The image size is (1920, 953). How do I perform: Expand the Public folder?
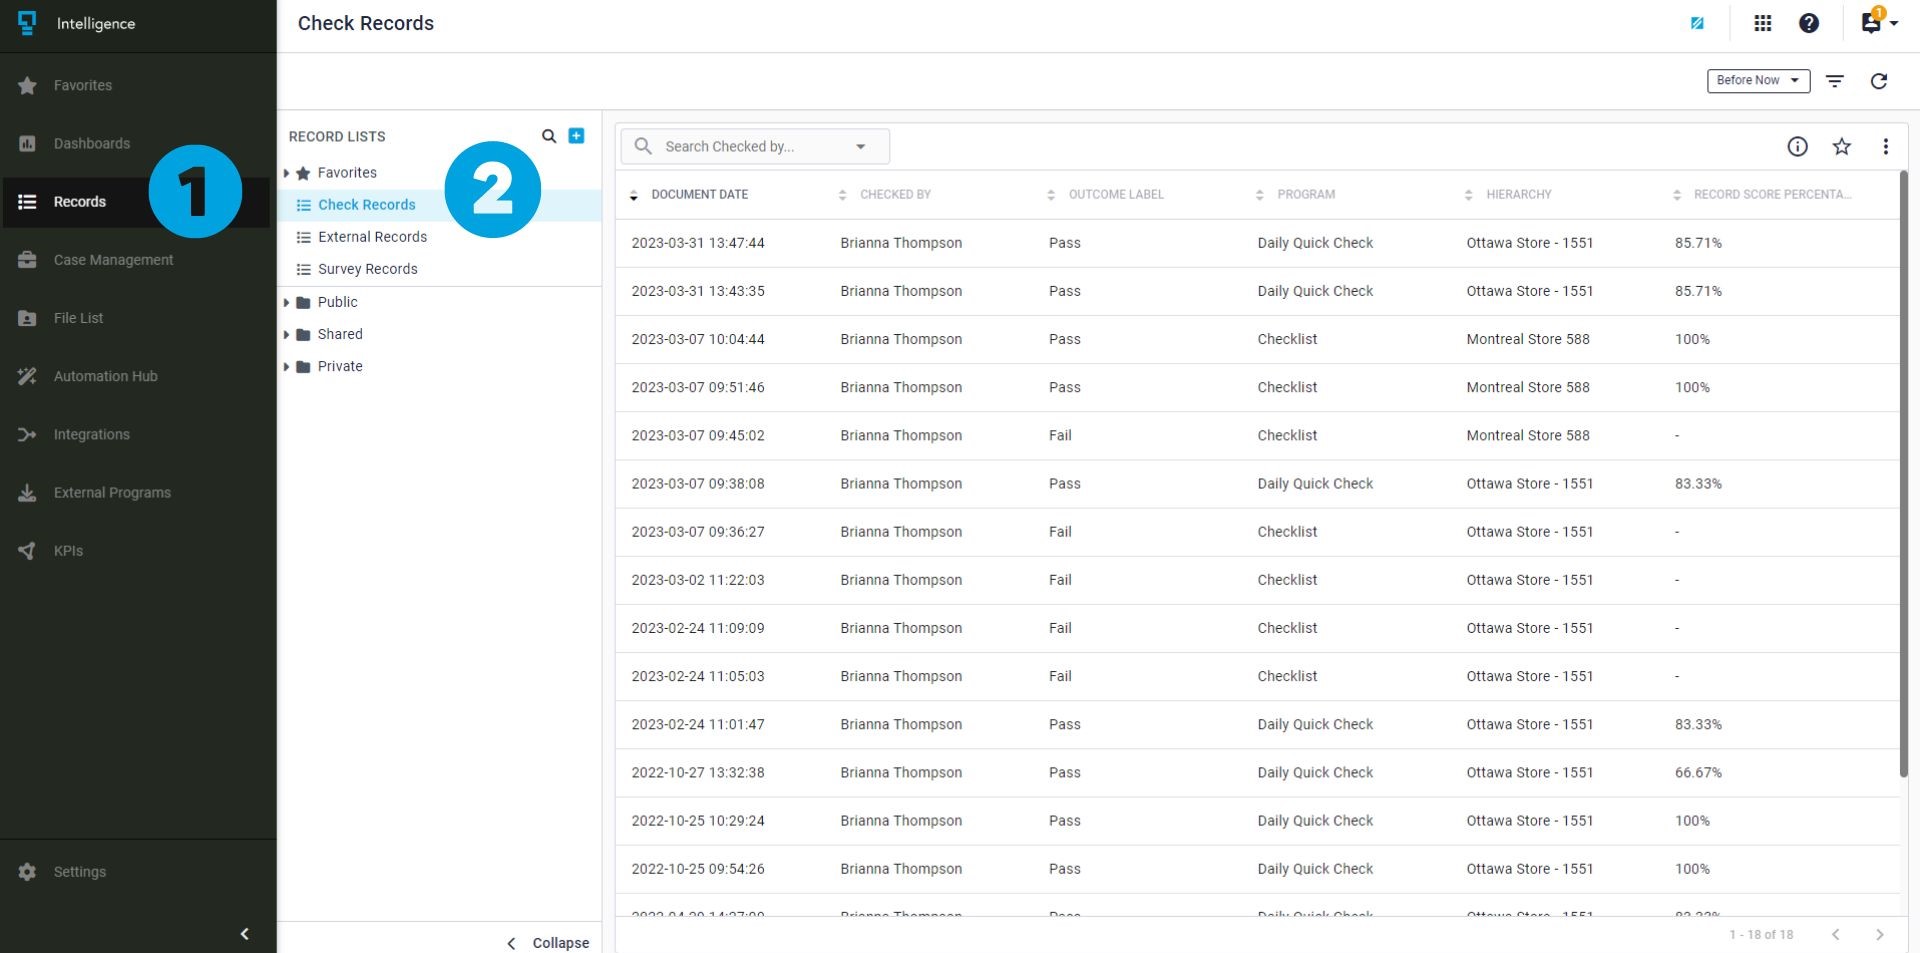tap(287, 302)
